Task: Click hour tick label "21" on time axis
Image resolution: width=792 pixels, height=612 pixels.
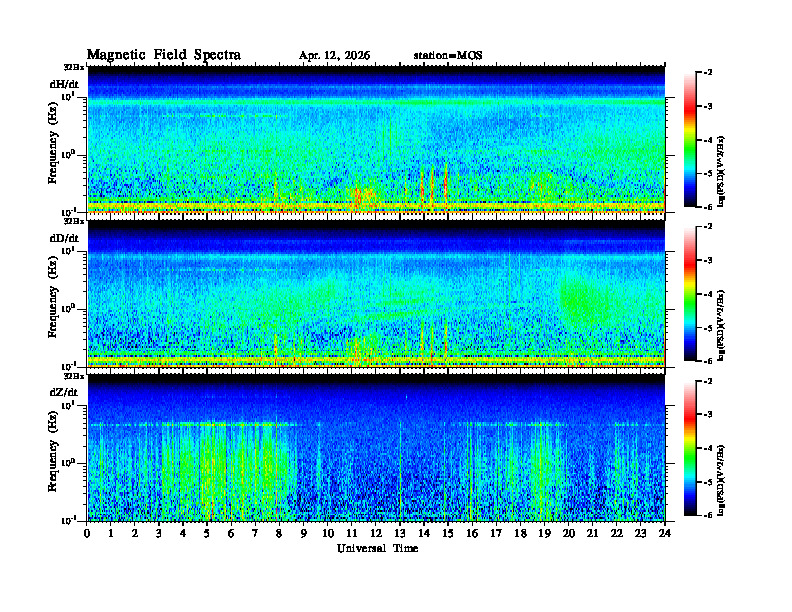Action: (x=592, y=533)
